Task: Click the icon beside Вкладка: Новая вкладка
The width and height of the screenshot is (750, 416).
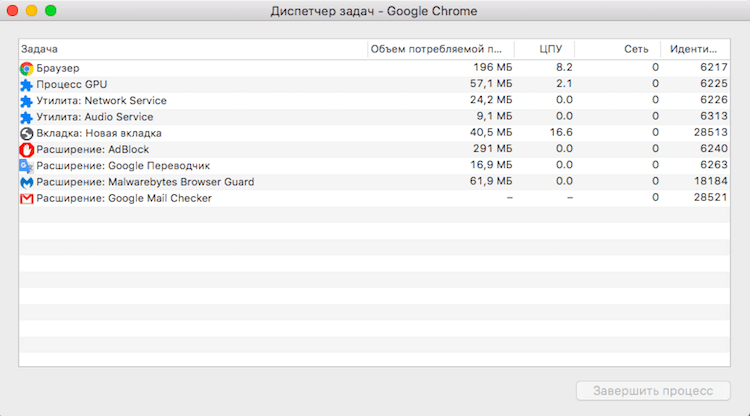Action: pyautogui.click(x=27, y=133)
